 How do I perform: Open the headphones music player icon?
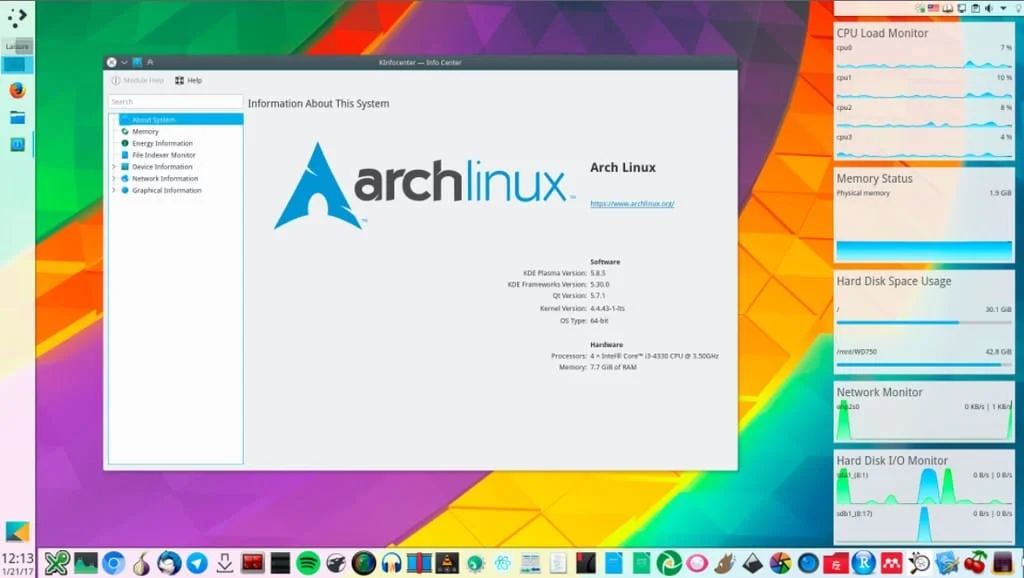click(391, 563)
